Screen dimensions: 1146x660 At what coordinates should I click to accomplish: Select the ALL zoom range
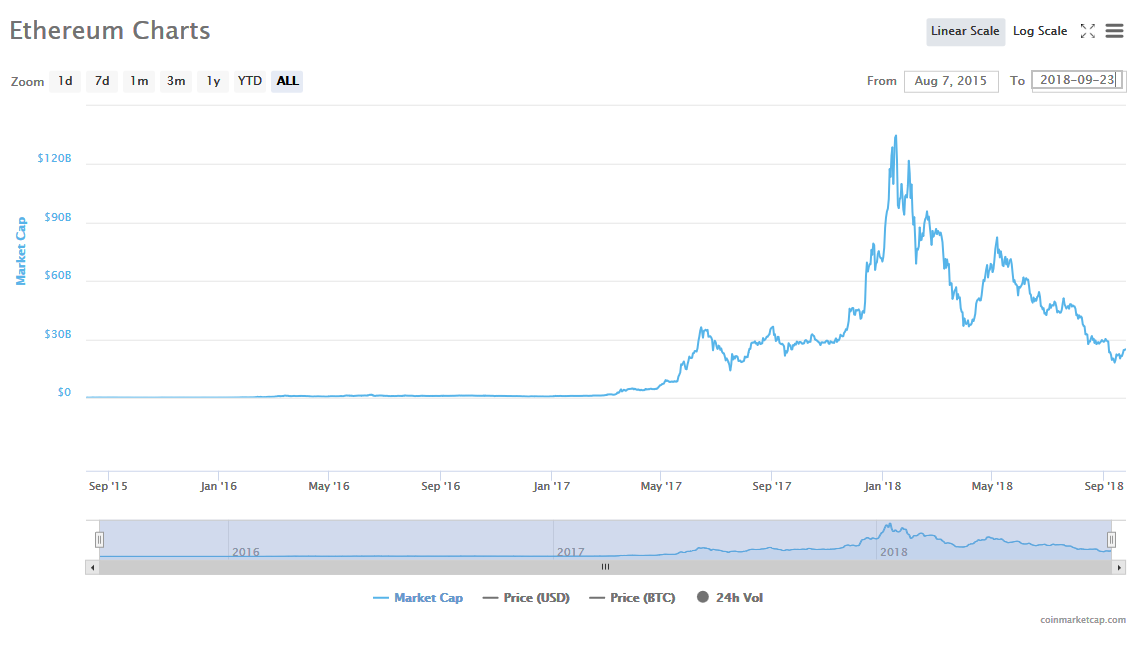pos(287,81)
